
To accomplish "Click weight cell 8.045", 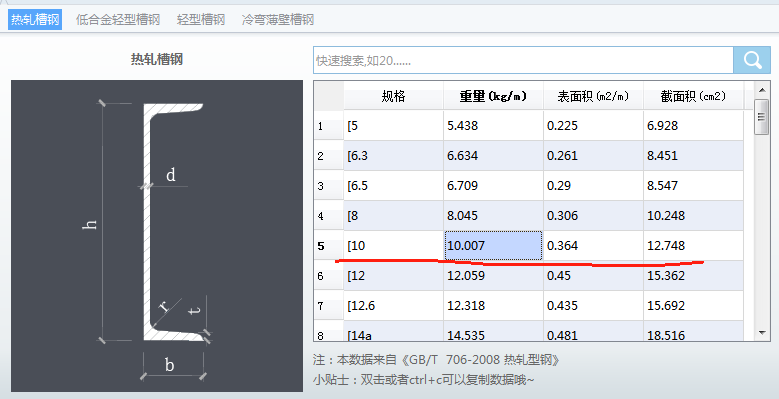I will (493, 216).
